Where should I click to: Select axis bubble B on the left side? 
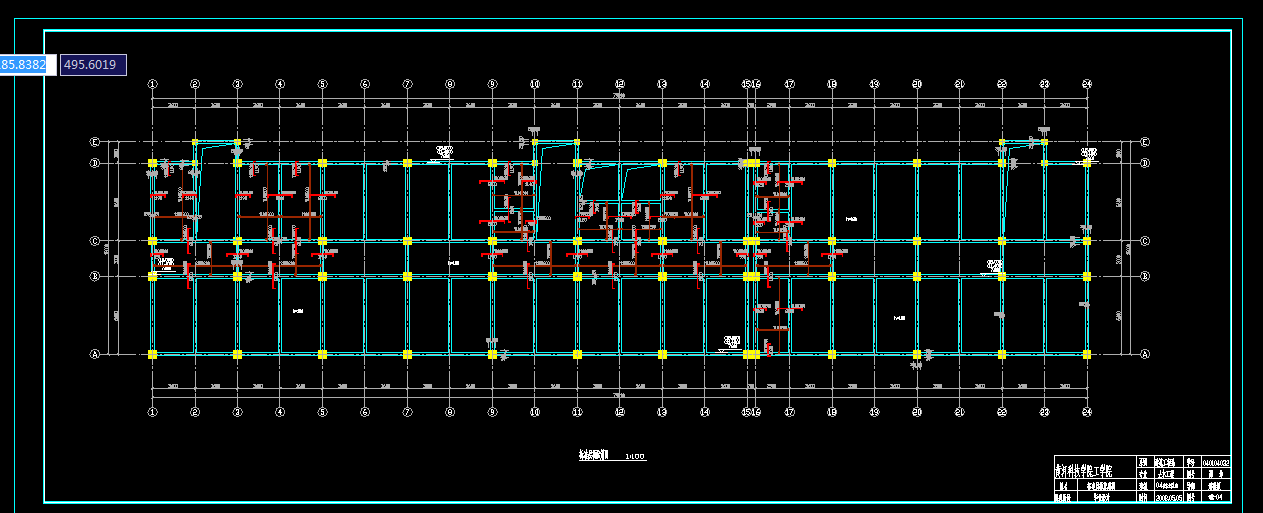[x=95, y=276]
